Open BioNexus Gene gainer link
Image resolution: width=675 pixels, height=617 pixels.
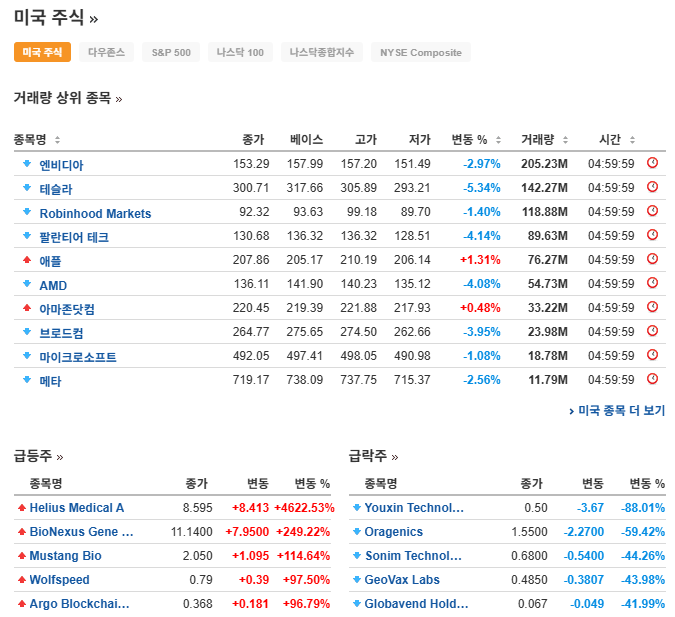[81, 532]
